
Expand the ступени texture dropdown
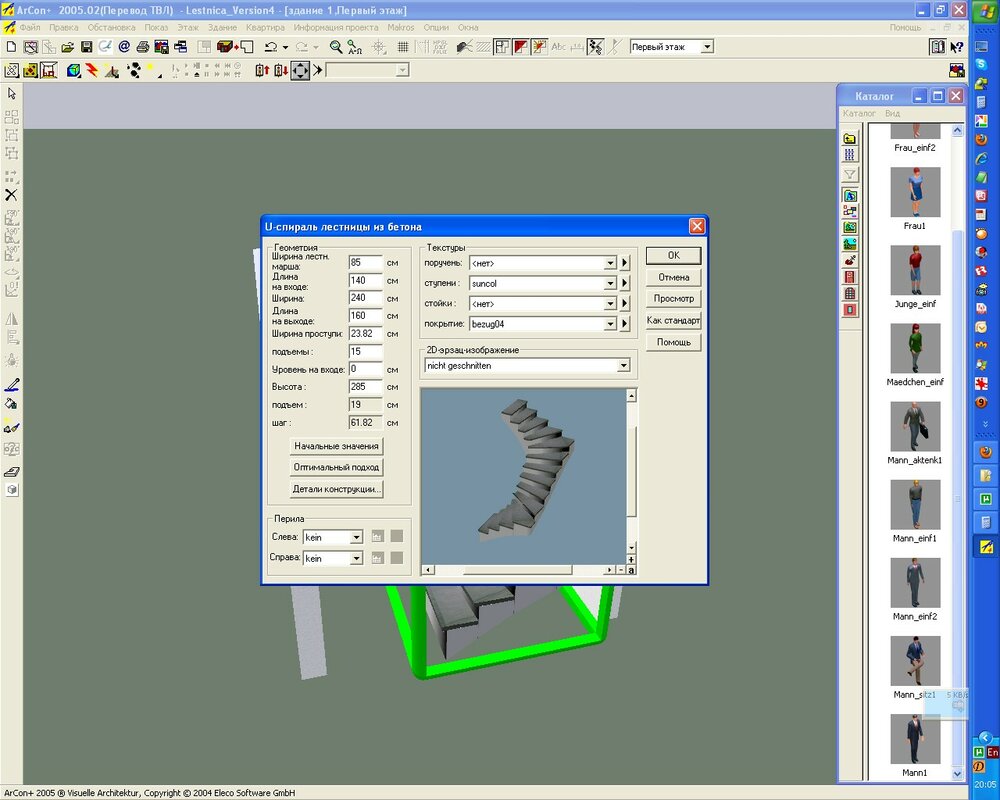(x=610, y=284)
